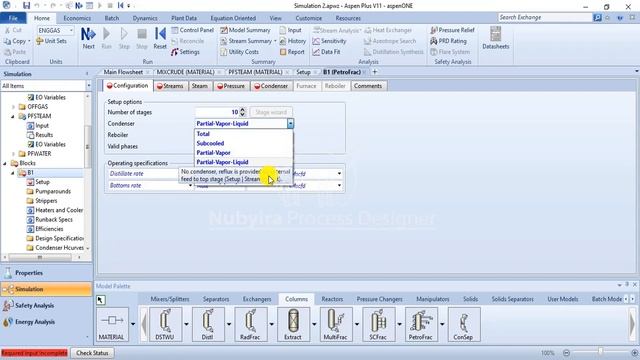Image resolution: width=640 pixels, height=360 pixels.
Task: Open the Reactors palette tab
Action: tap(332, 299)
